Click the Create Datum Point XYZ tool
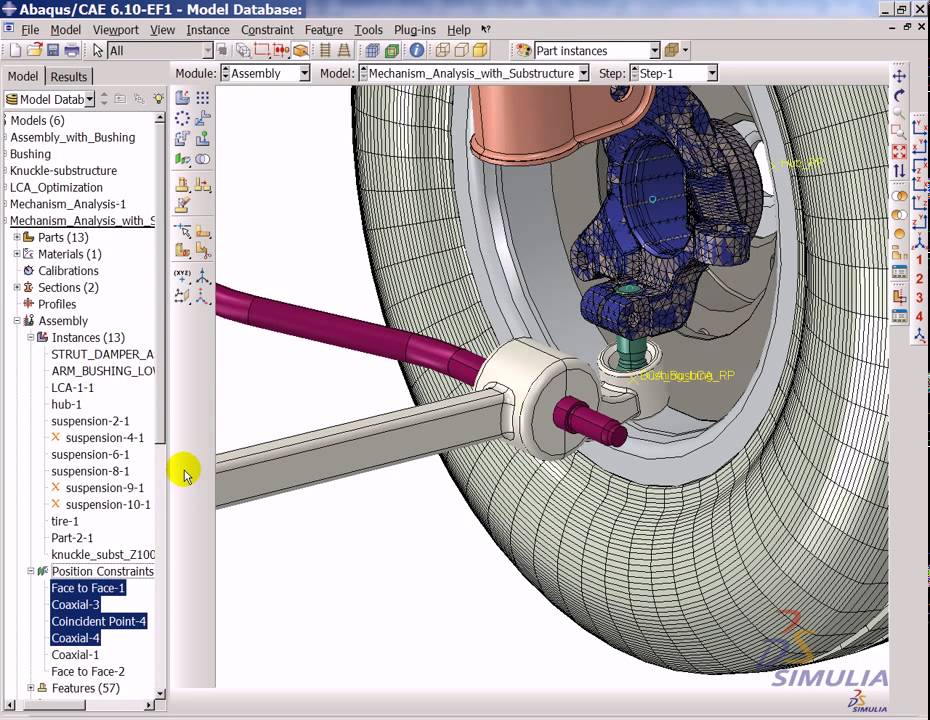 (182, 275)
